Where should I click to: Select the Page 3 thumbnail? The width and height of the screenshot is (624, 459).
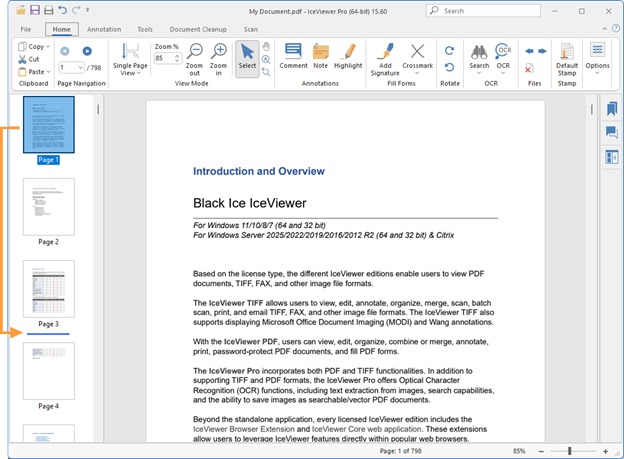pyautogui.click(x=48, y=290)
